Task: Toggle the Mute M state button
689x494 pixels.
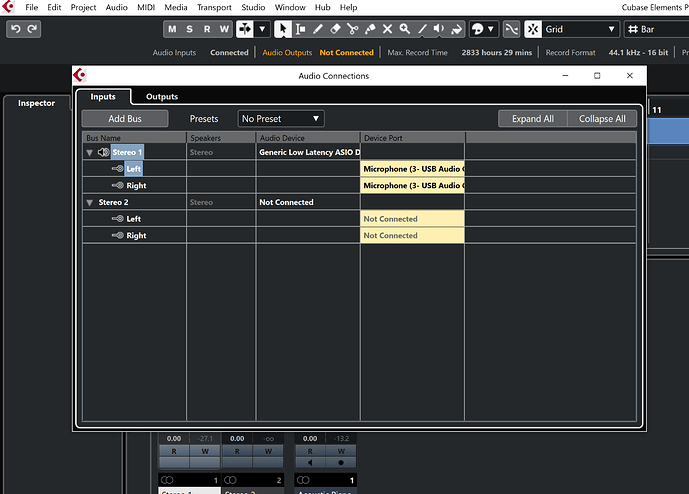Action: coord(172,29)
